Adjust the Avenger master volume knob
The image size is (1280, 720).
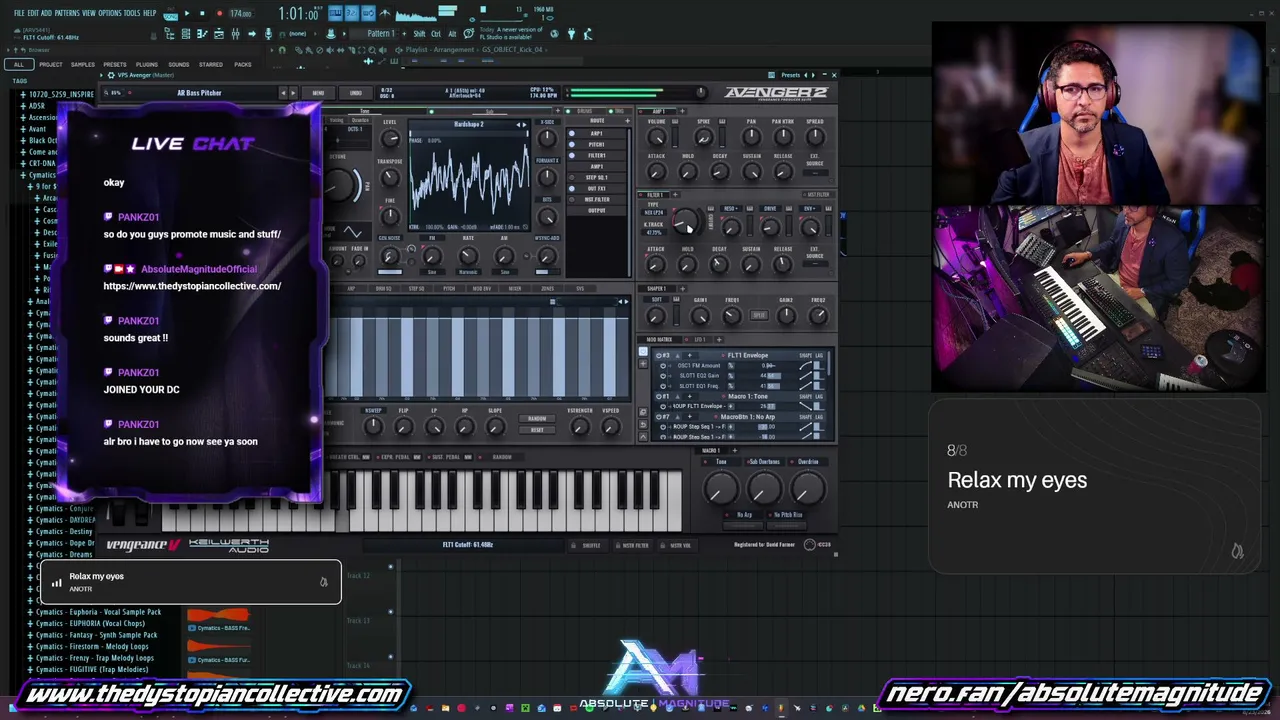(700, 93)
